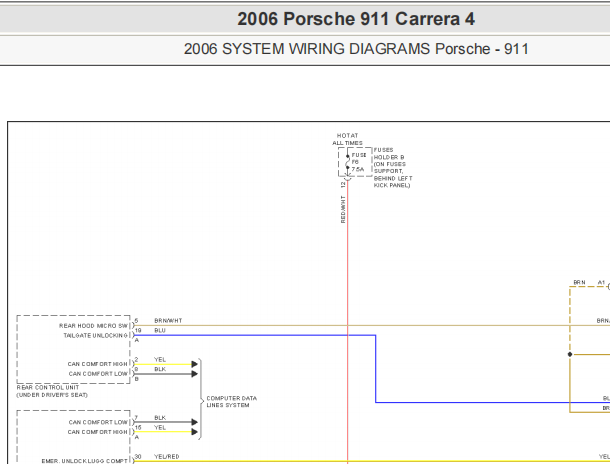Click the "YEL" label beside pin 15
Viewport: 610px width, 464px height.
pyautogui.click(x=160, y=427)
